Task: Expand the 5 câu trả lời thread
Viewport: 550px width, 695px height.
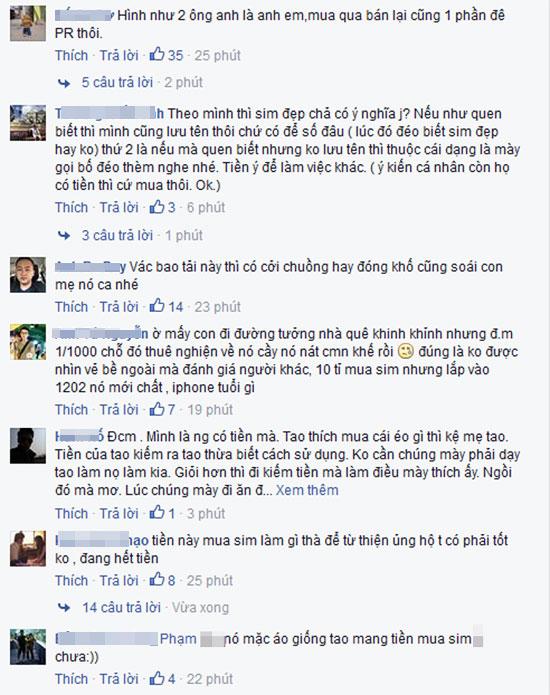Action: click(x=117, y=82)
